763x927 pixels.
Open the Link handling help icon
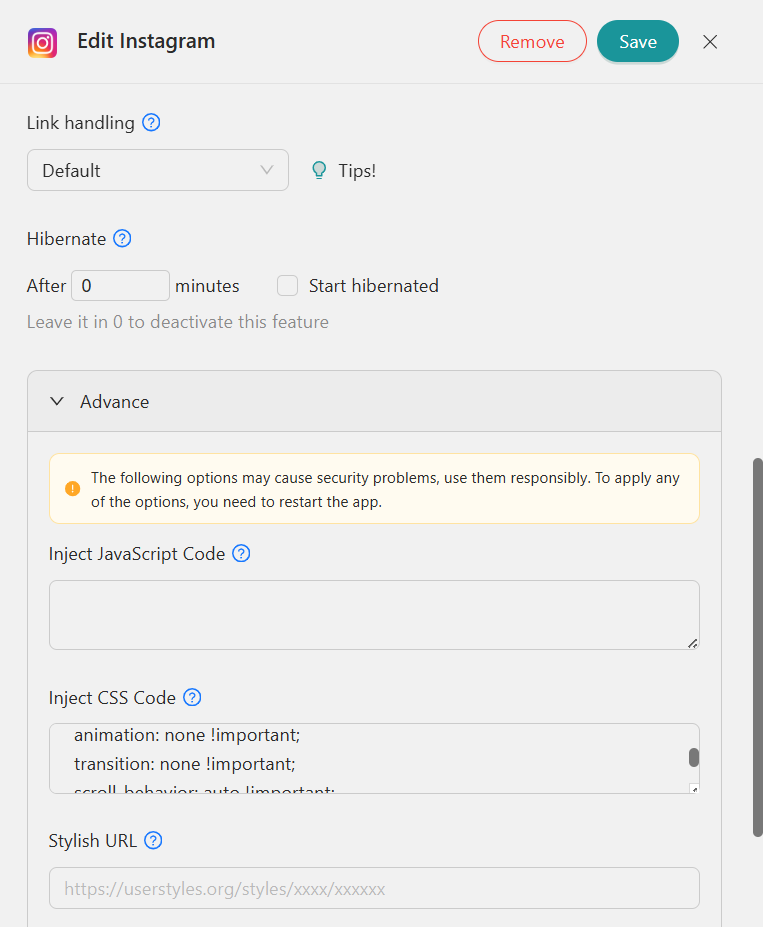click(x=151, y=122)
